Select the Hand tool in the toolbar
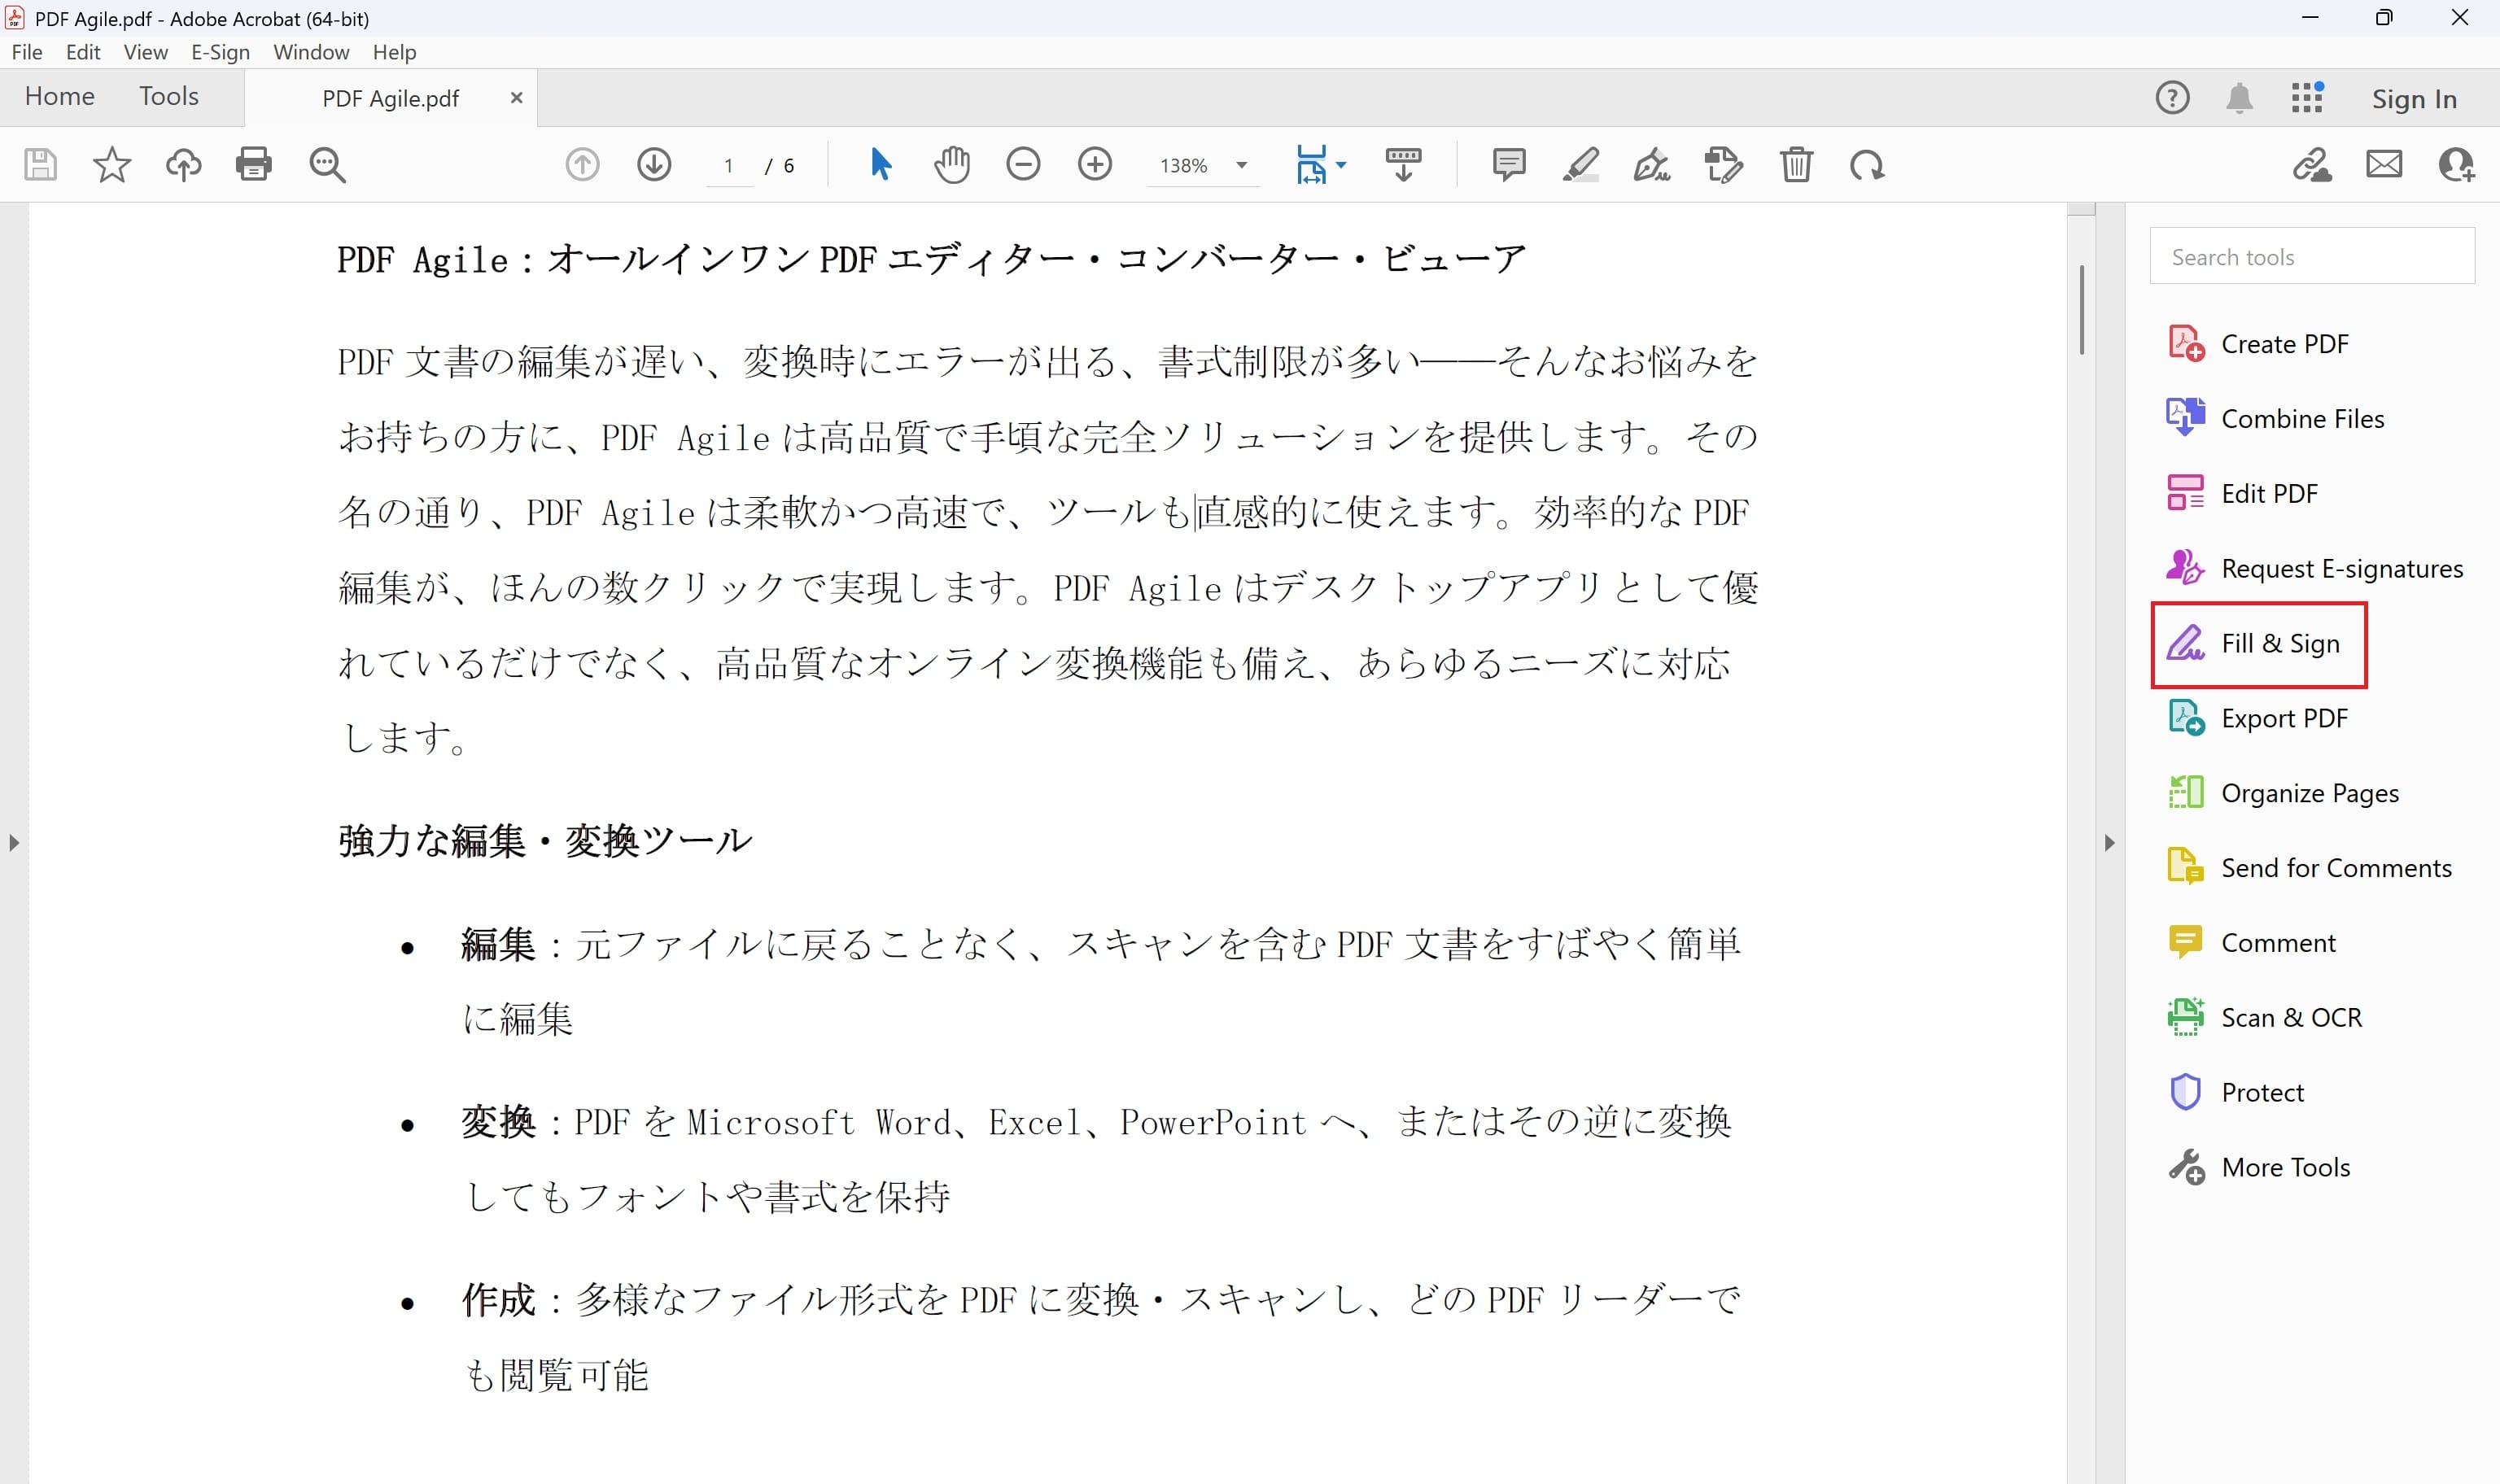 click(x=951, y=164)
